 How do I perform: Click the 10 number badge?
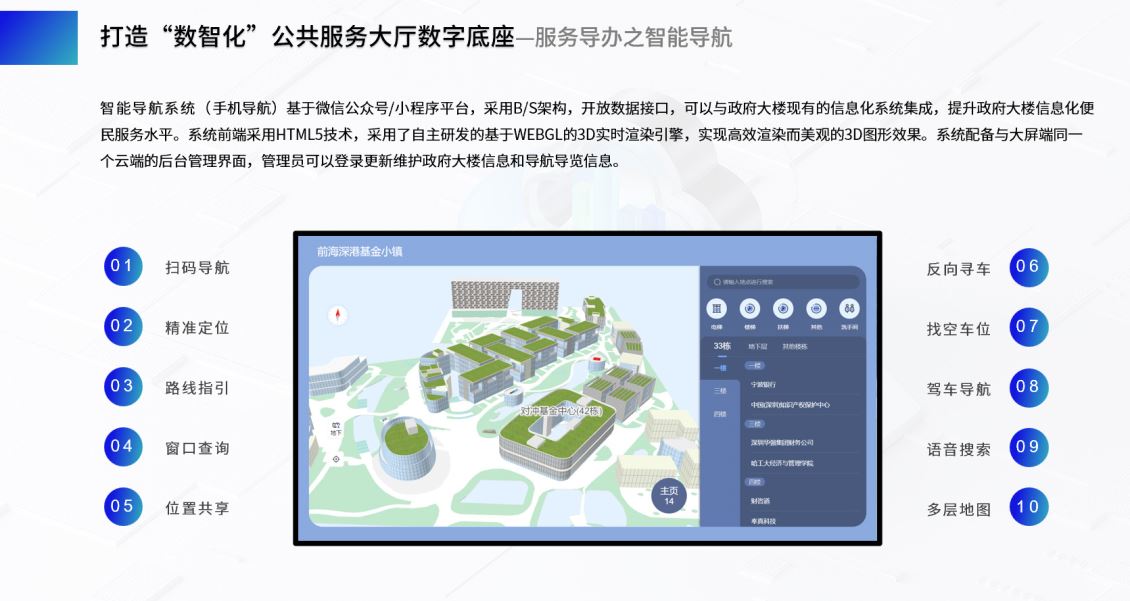[x=1028, y=507]
